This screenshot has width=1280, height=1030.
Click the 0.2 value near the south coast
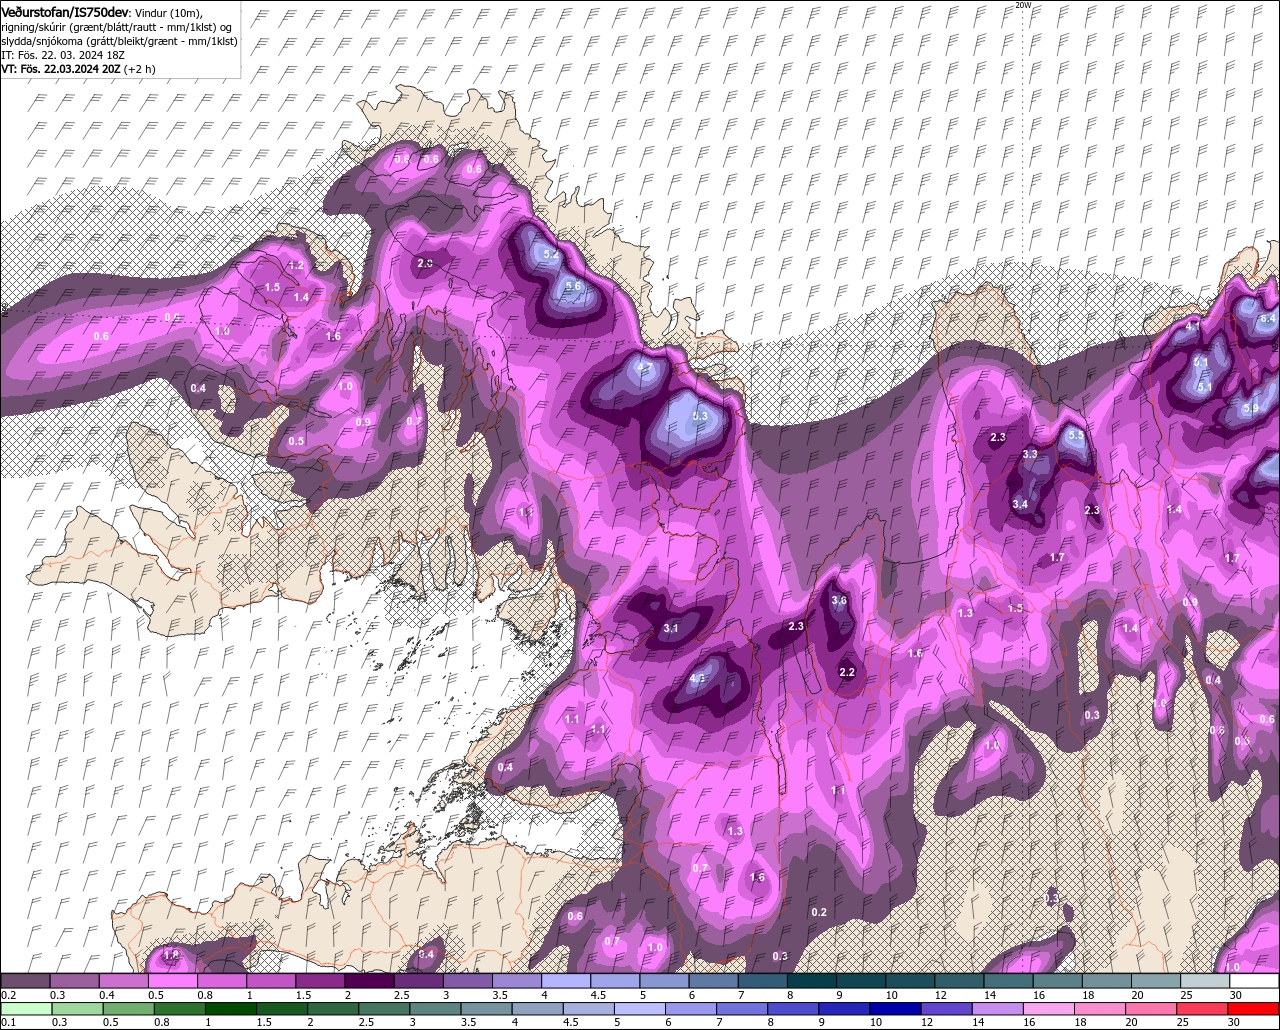click(x=819, y=912)
